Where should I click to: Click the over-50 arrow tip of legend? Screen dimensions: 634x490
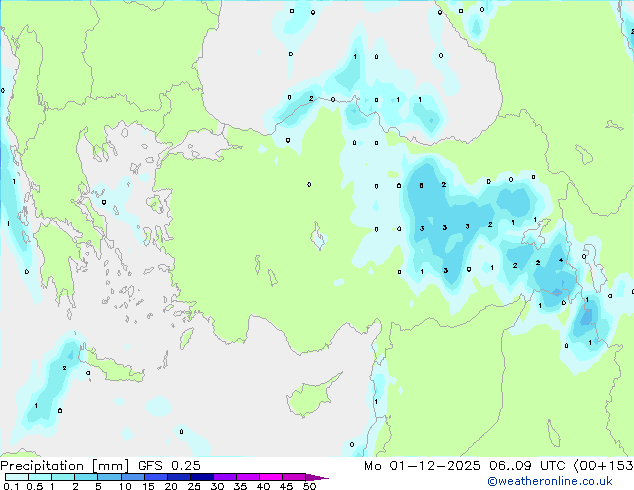(x=317, y=477)
